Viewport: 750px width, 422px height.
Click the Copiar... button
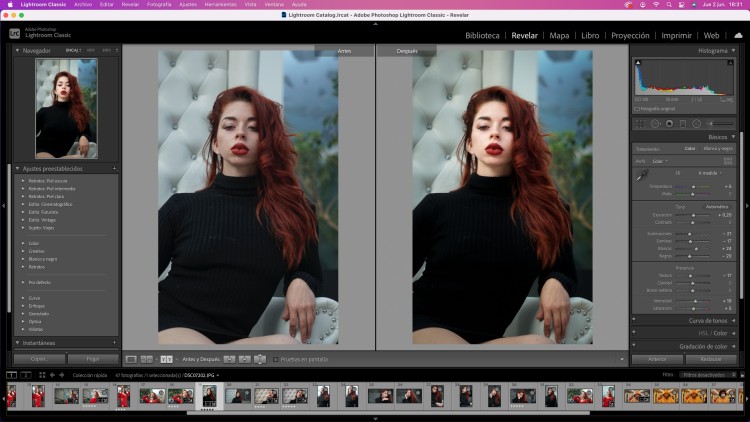(40, 359)
